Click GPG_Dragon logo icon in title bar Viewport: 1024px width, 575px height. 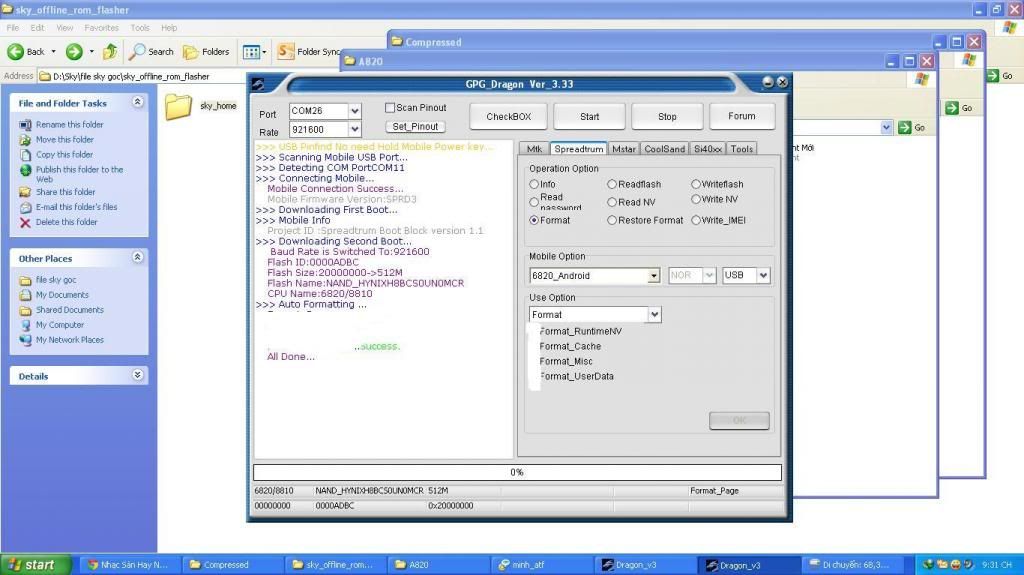click(258, 84)
